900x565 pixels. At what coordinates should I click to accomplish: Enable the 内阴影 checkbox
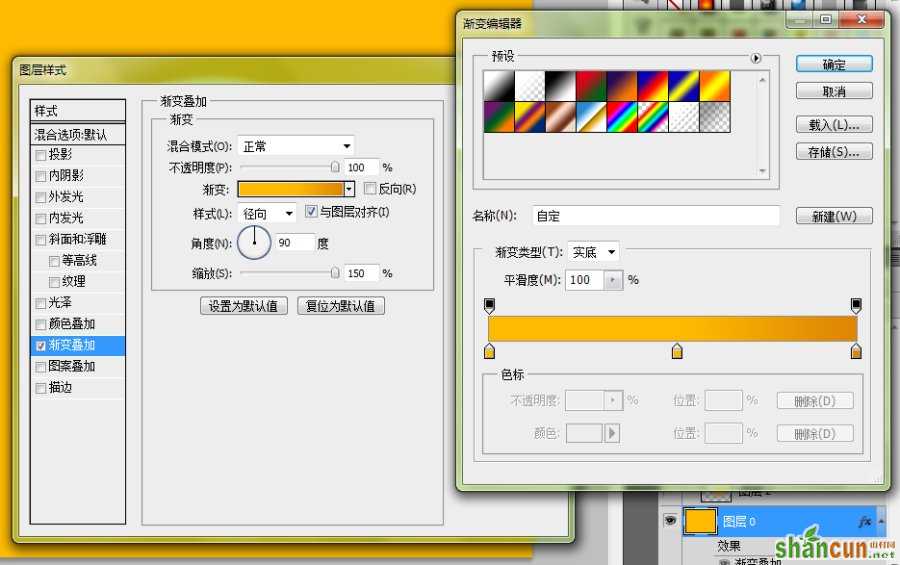(41, 176)
